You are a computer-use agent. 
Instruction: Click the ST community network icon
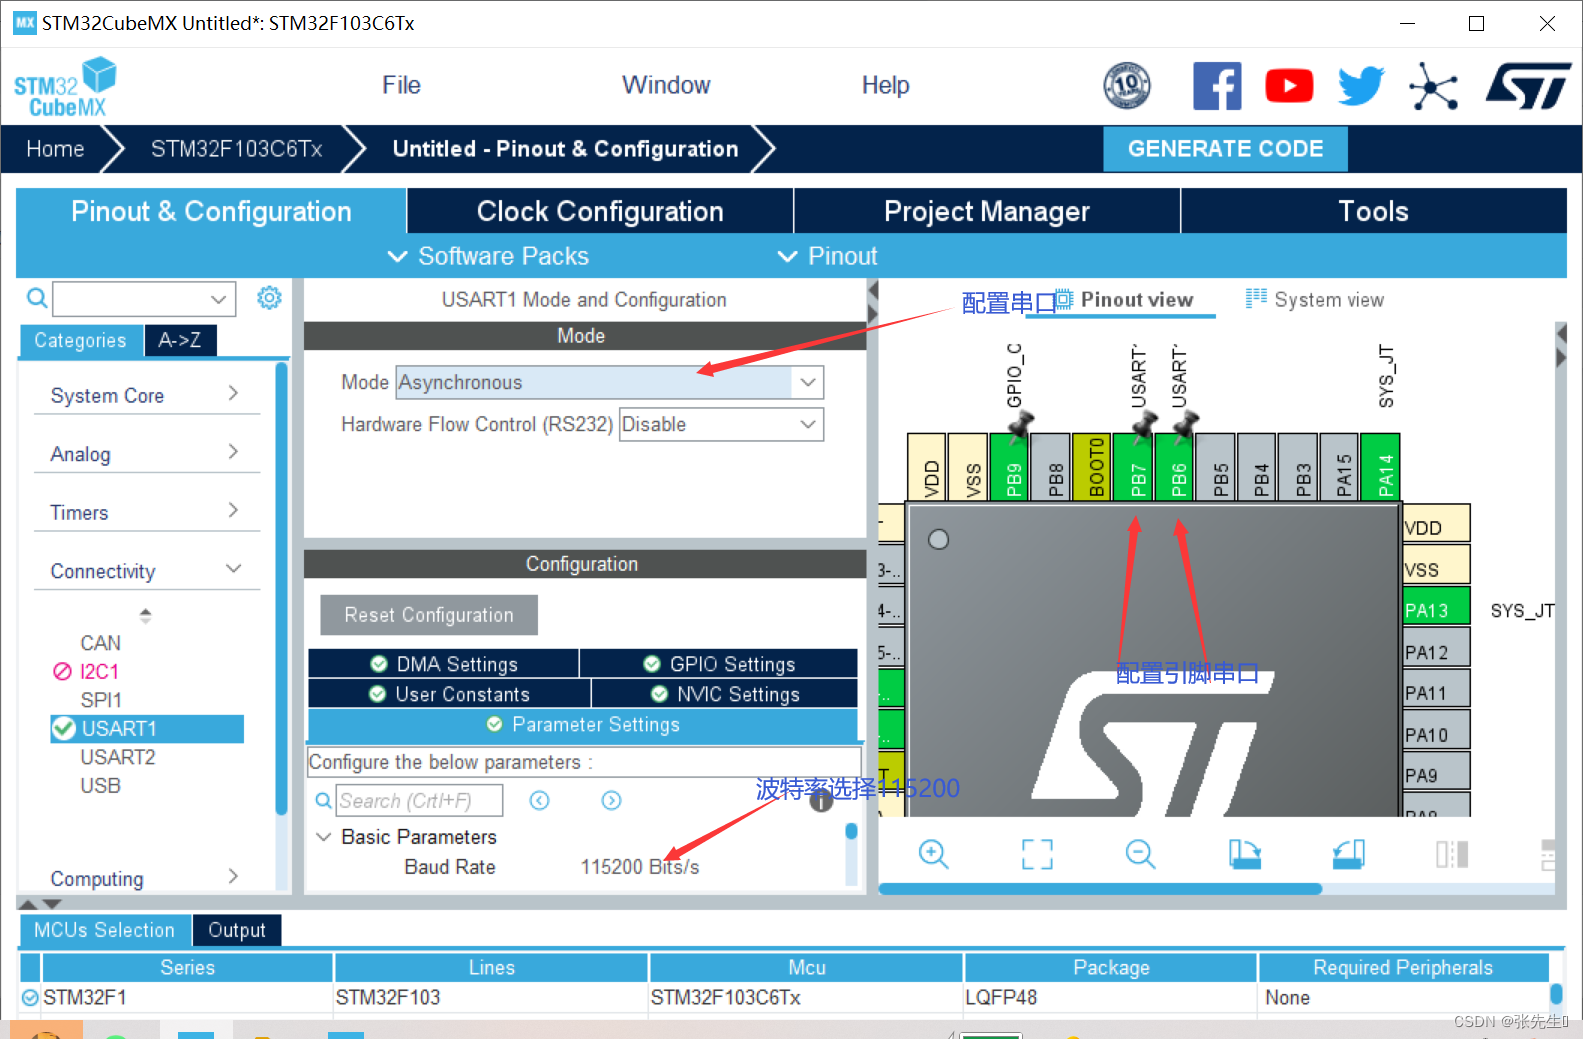1433,87
